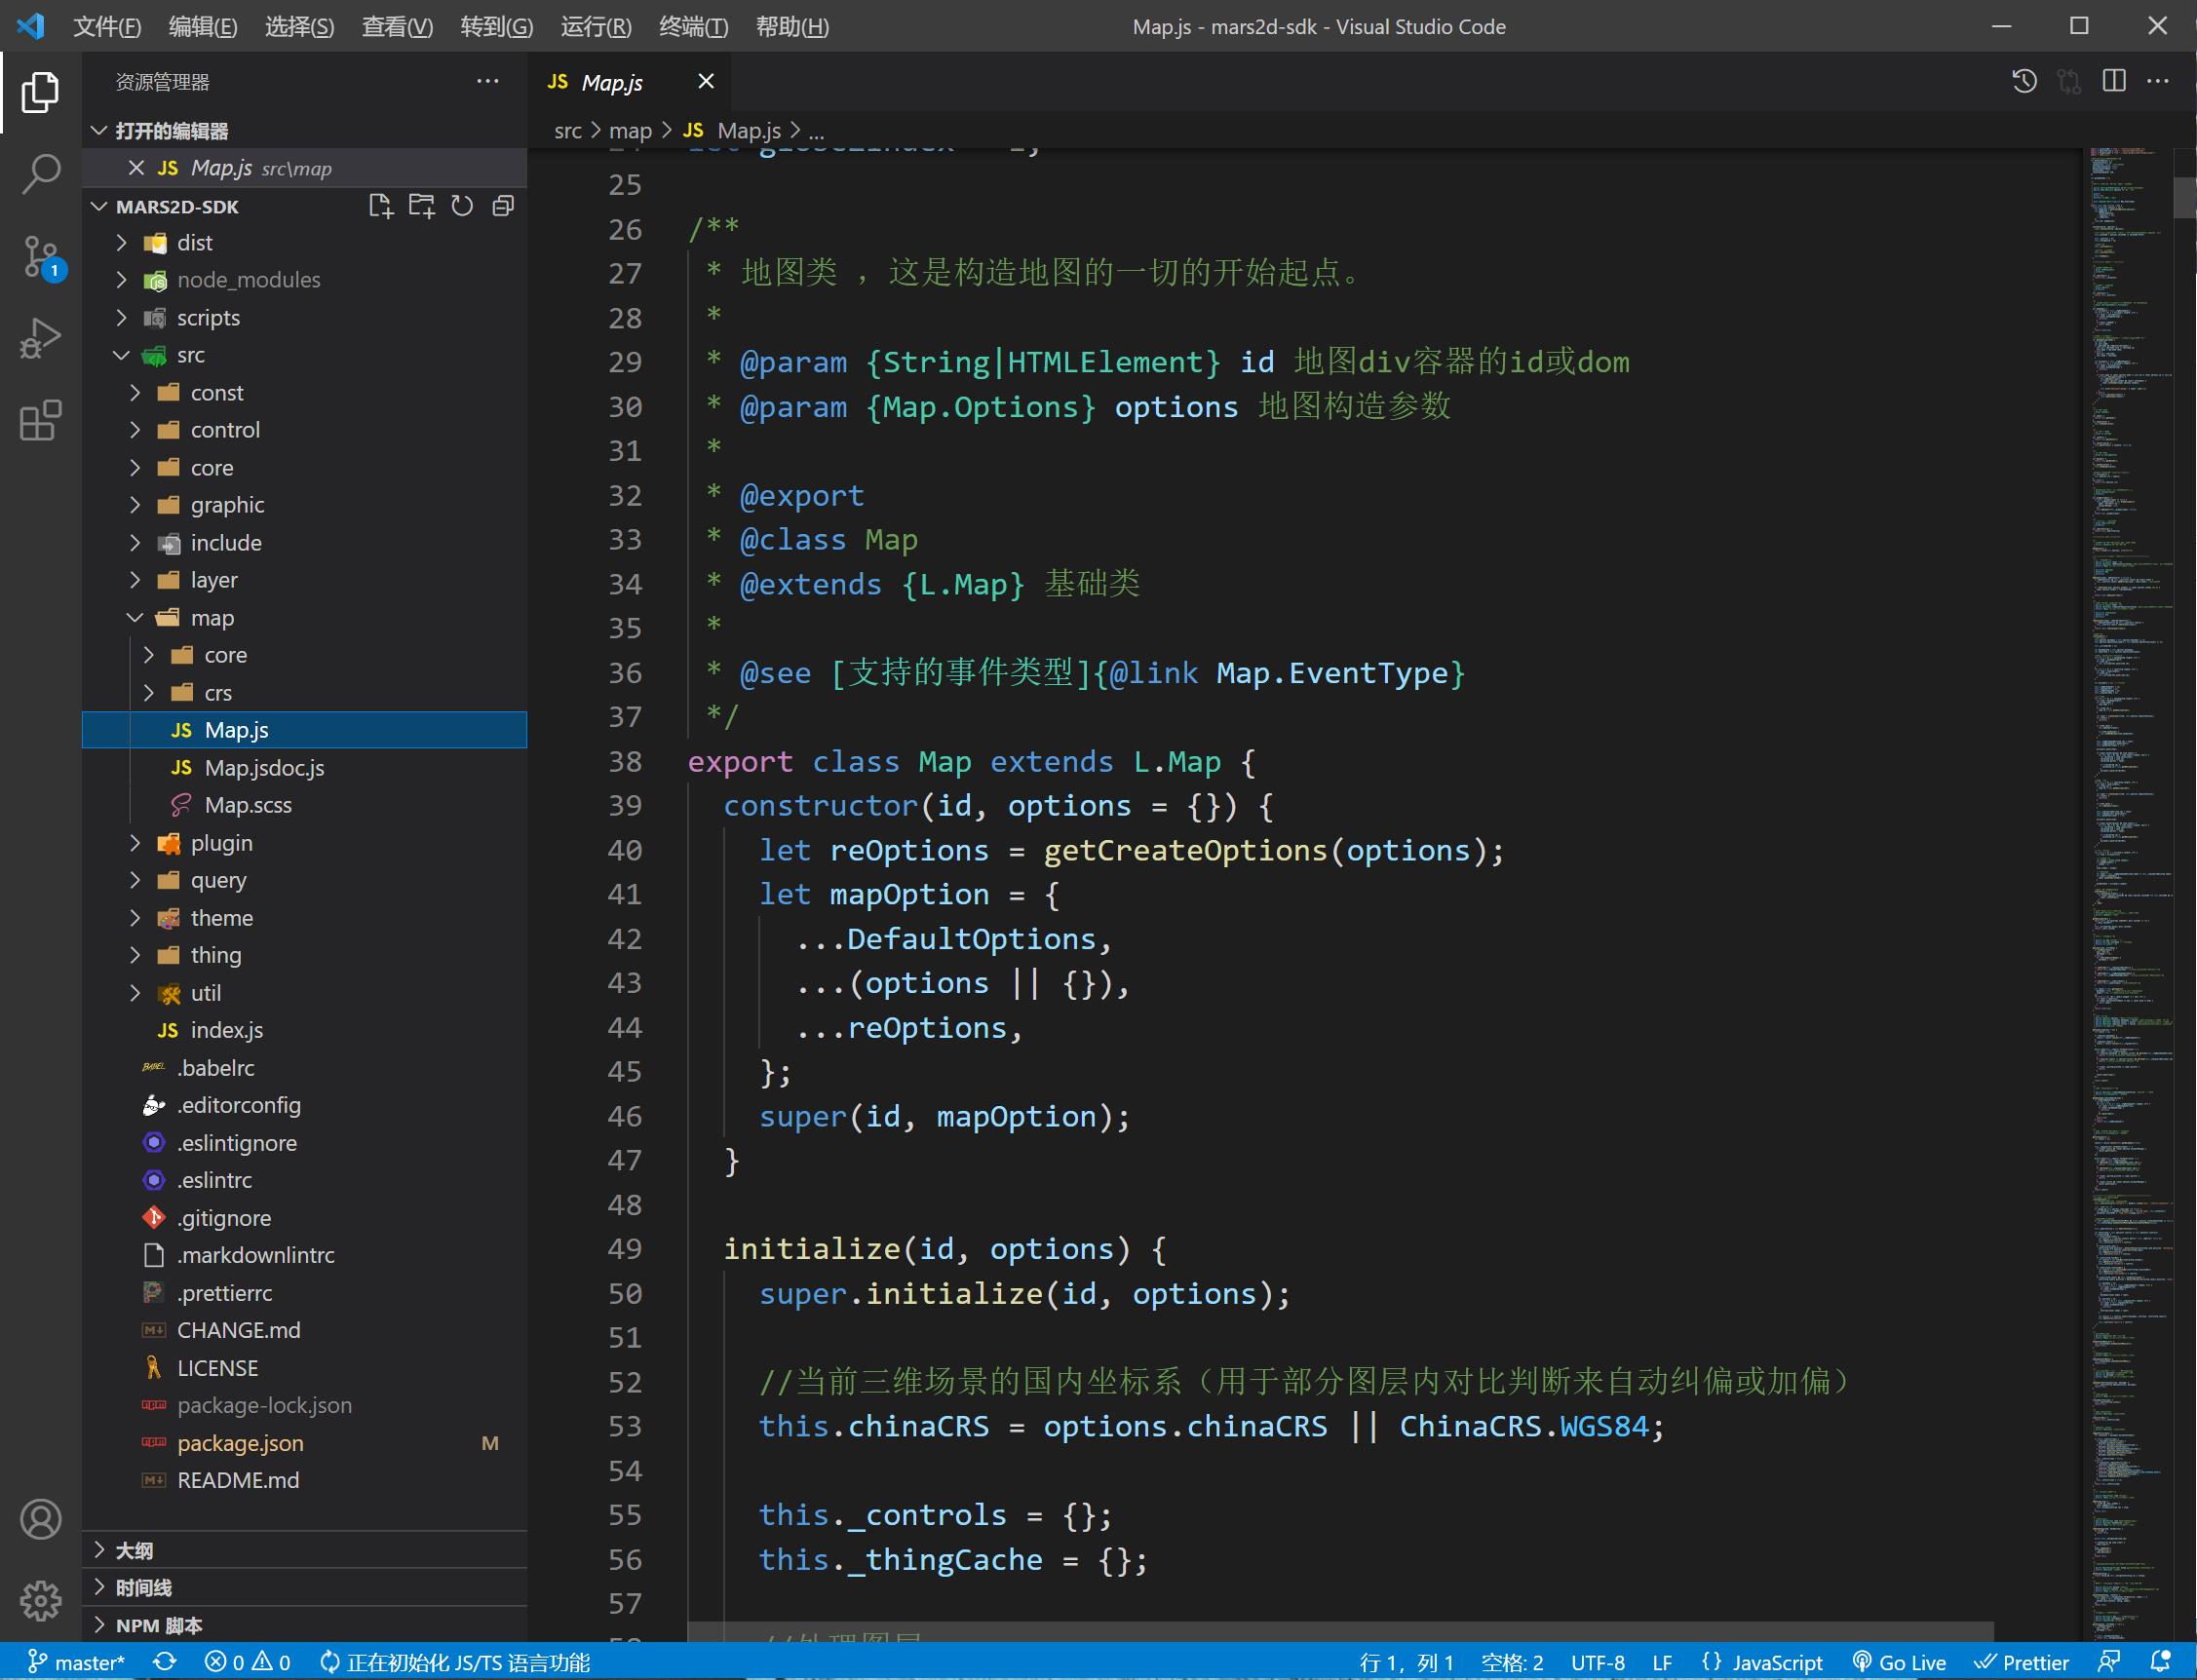This screenshot has height=1680, width=2197.
Task: Expand the NPM 脚本 section
Action: [x=305, y=1625]
